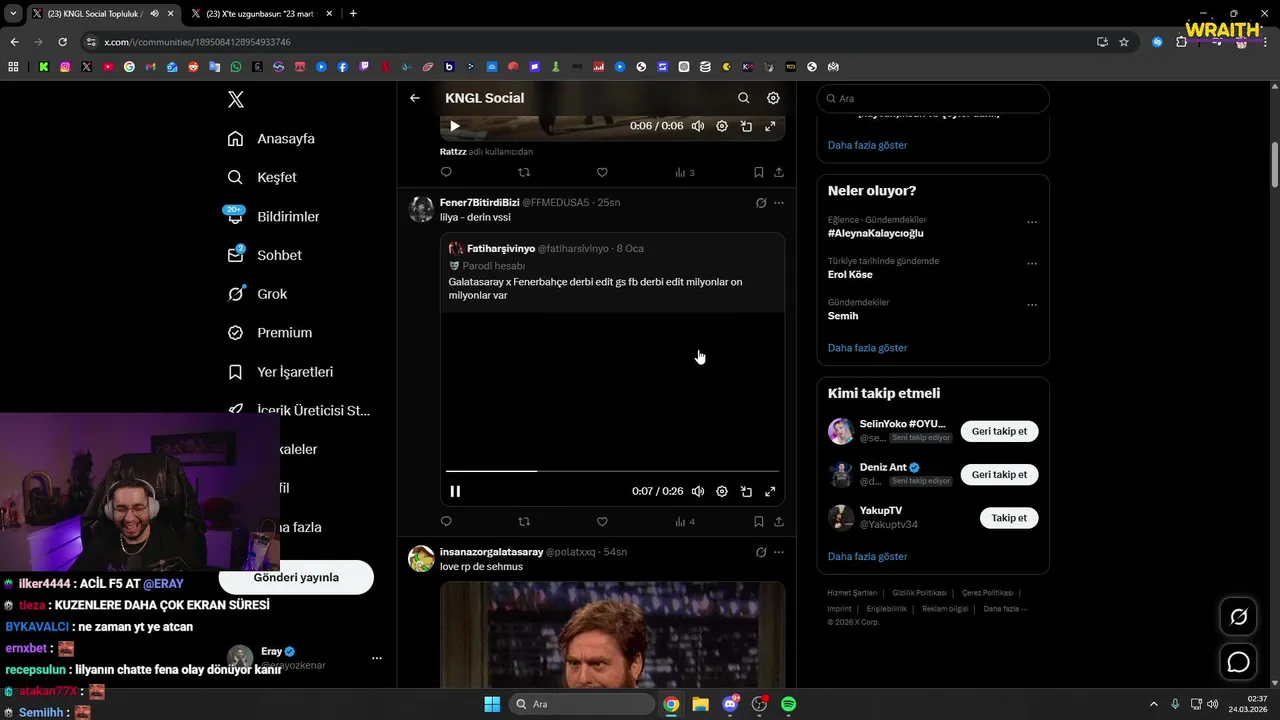
Task: Like Fener7BitirdiBizi's post
Action: (x=602, y=521)
